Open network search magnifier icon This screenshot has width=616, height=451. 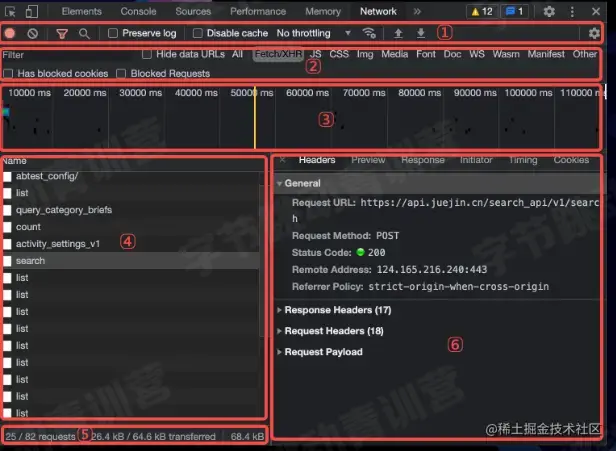coord(84,34)
